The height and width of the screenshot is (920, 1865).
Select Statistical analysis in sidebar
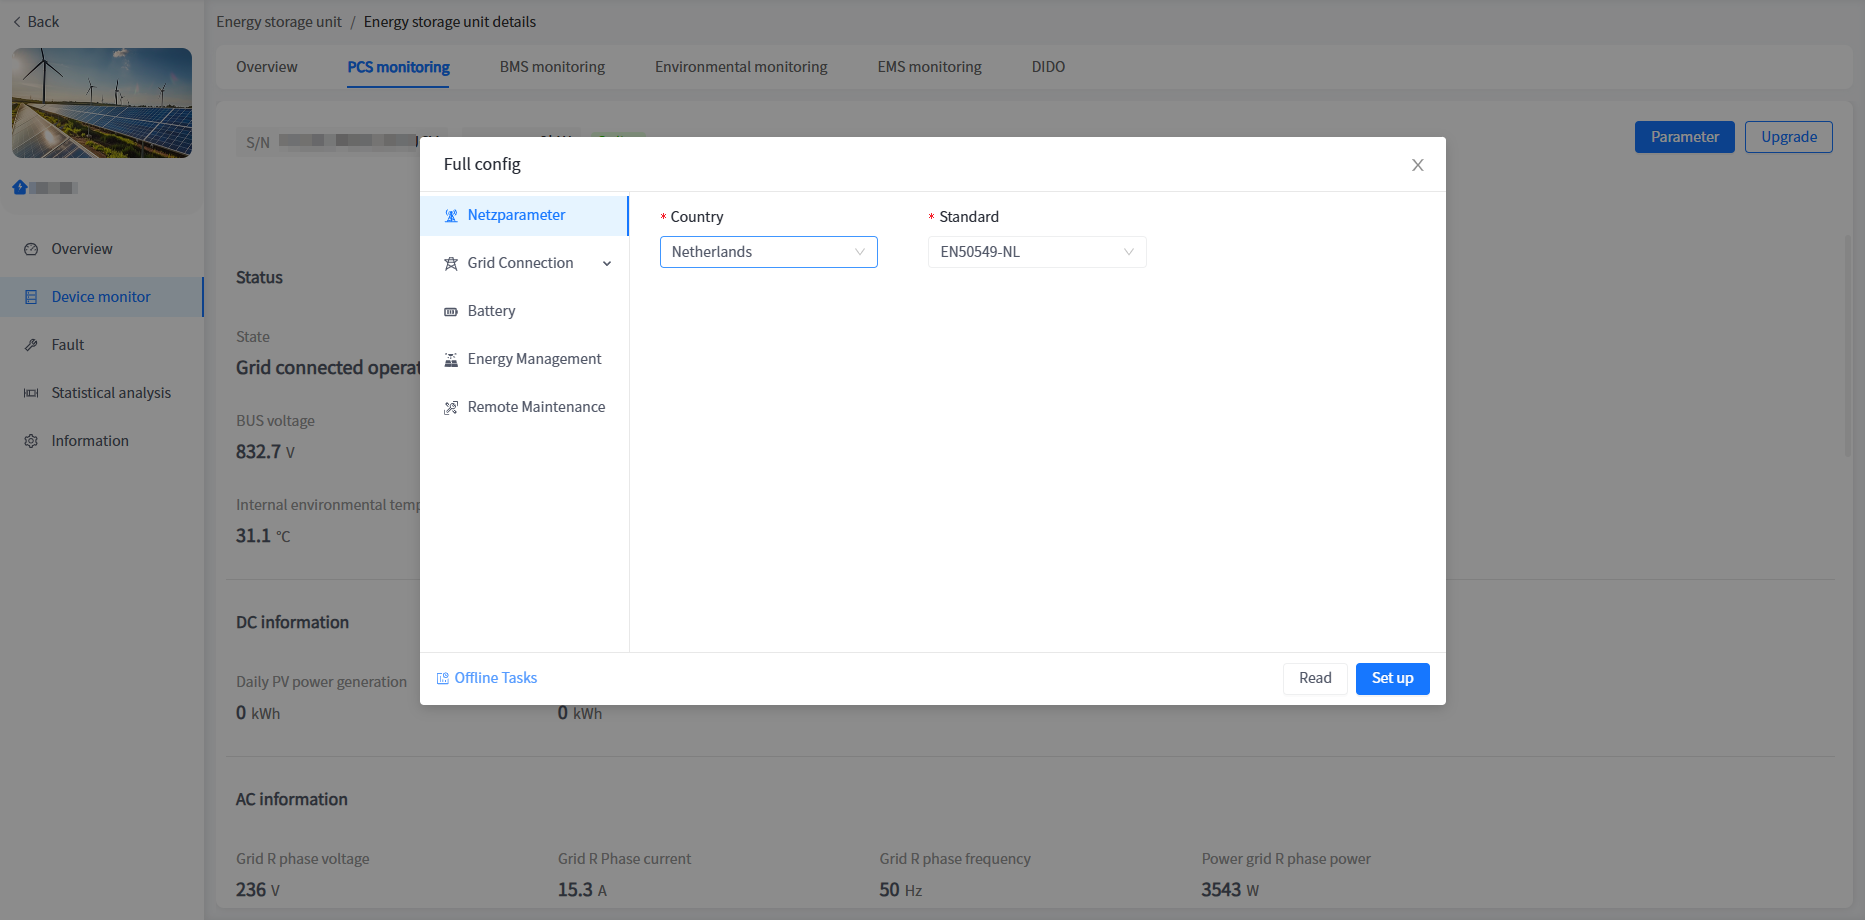tap(111, 393)
